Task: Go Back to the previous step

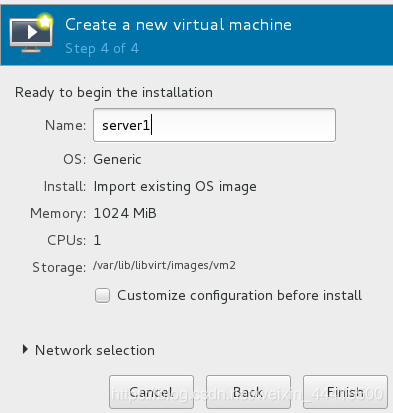Action: 248,392
